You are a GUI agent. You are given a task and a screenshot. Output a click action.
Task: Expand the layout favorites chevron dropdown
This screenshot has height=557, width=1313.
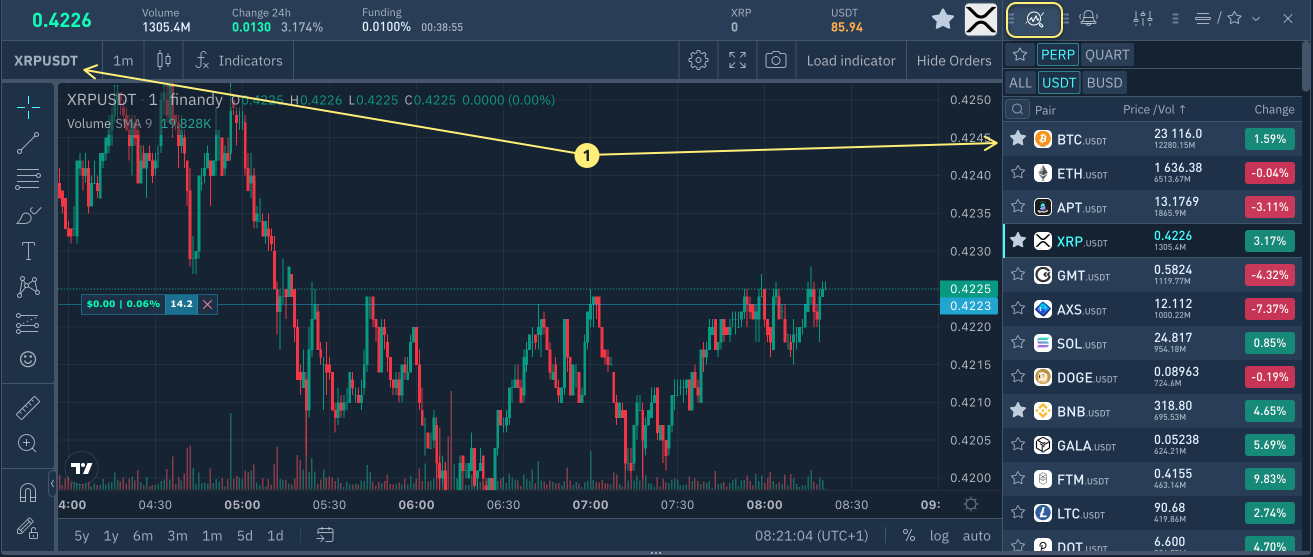(1256, 18)
